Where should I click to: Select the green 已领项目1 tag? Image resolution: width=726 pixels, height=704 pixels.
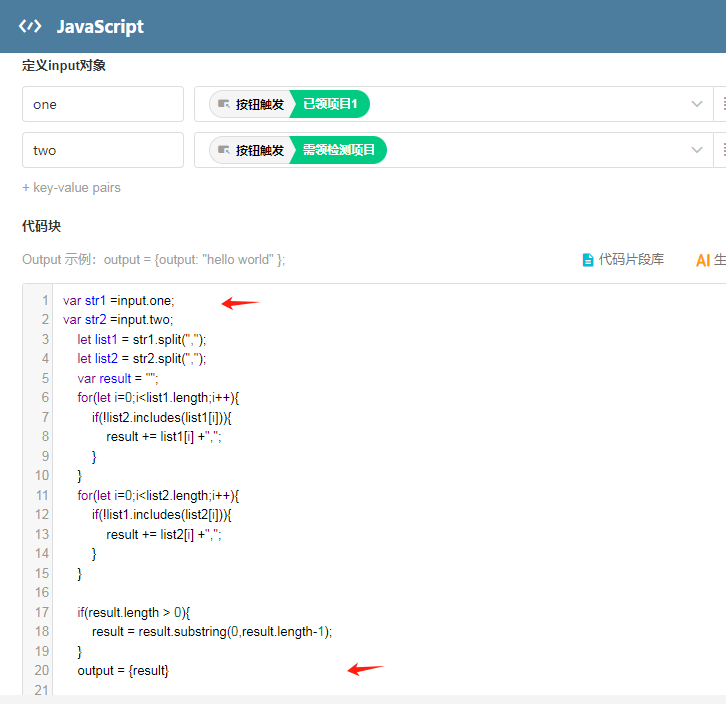[330, 104]
